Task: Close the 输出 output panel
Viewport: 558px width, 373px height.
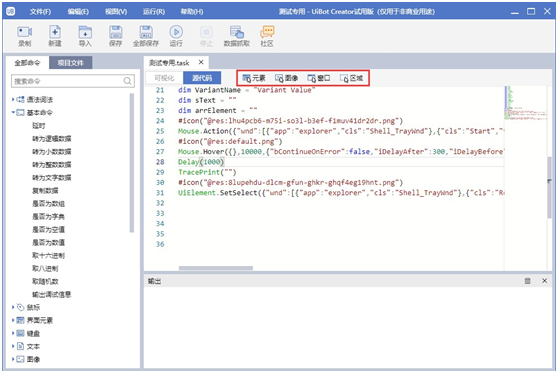Action: click(x=544, y=281)
